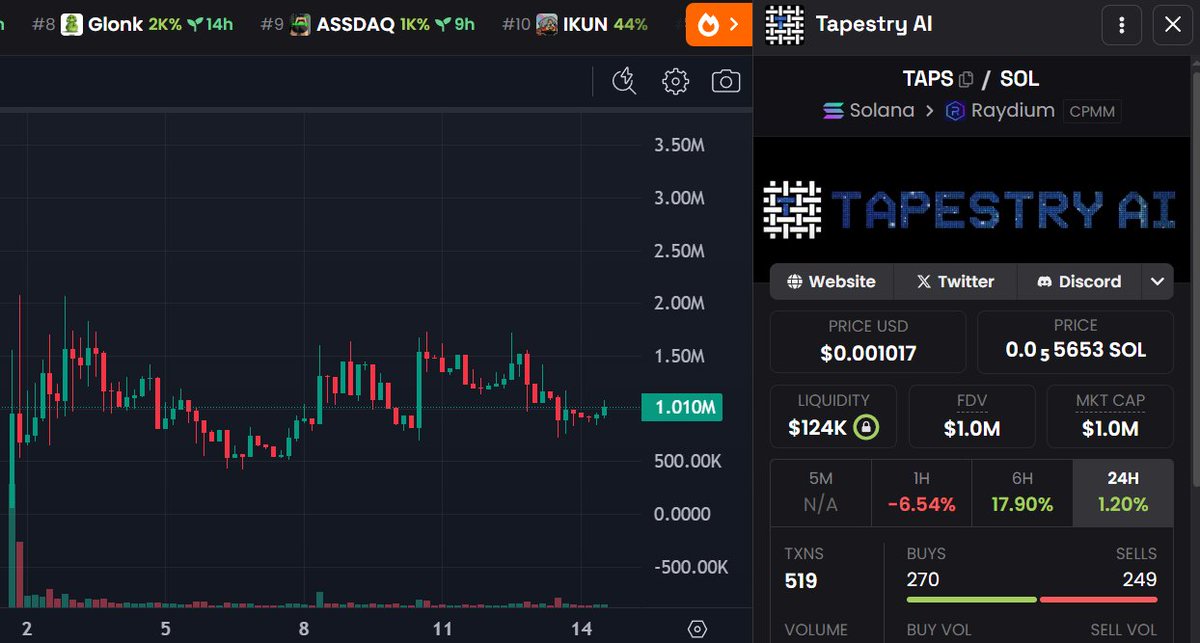Open the Tapestry AI Website link
1200x643 pixels.
pos(831,281)
